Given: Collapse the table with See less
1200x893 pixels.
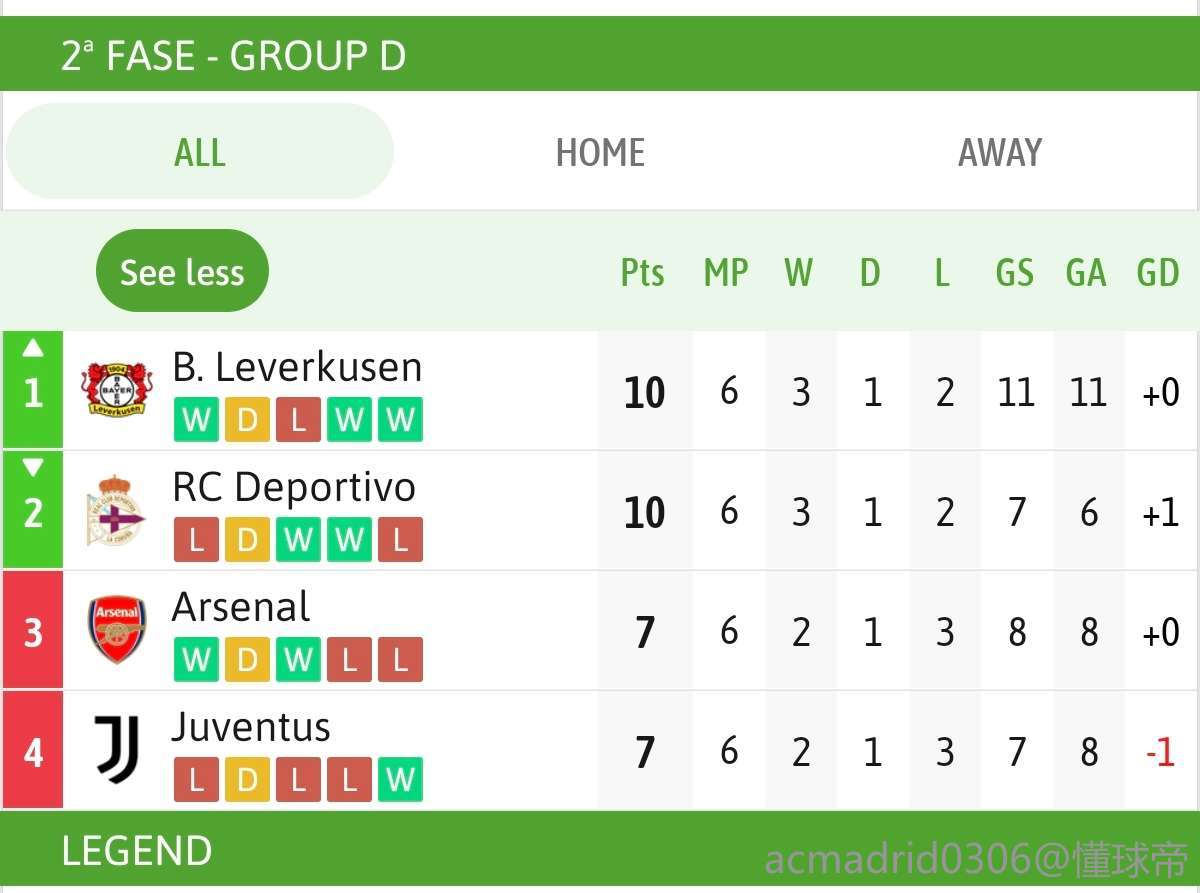Looking at the screenshot, I should point(182,271).
